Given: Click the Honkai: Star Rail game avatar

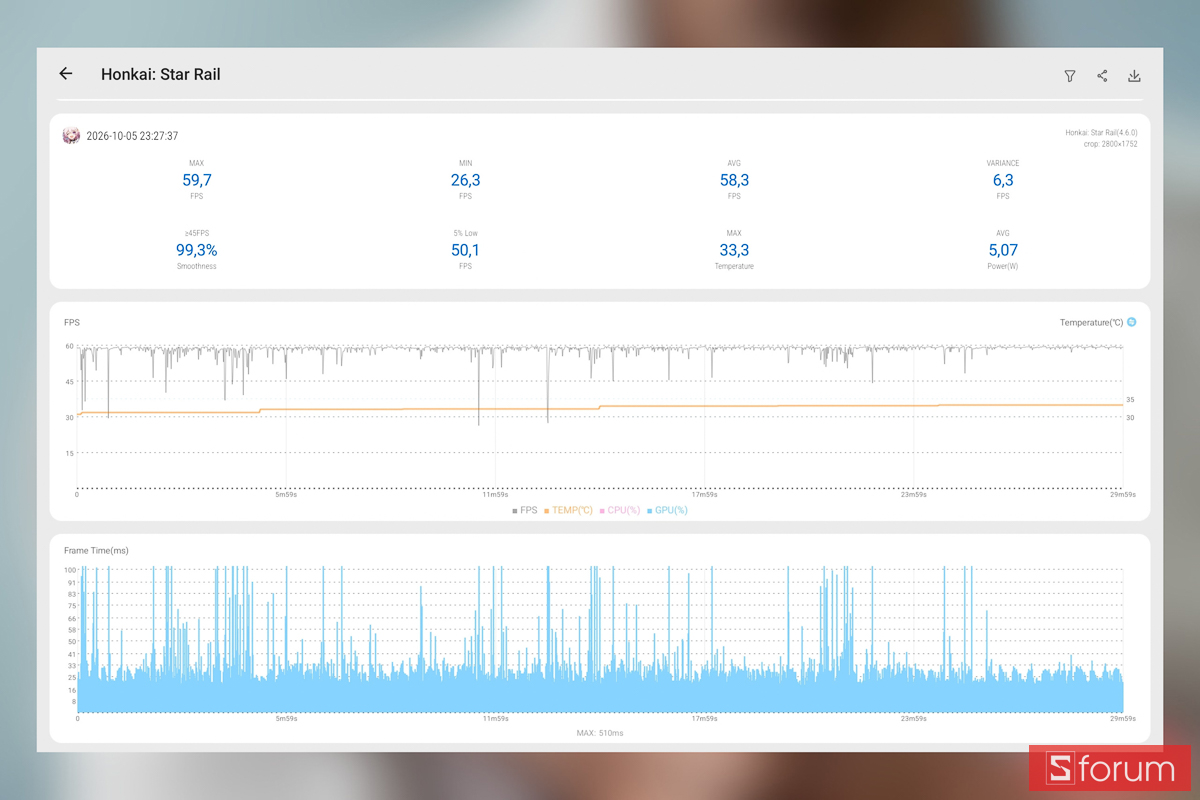Looking at the screenshot, I should 71,136.
